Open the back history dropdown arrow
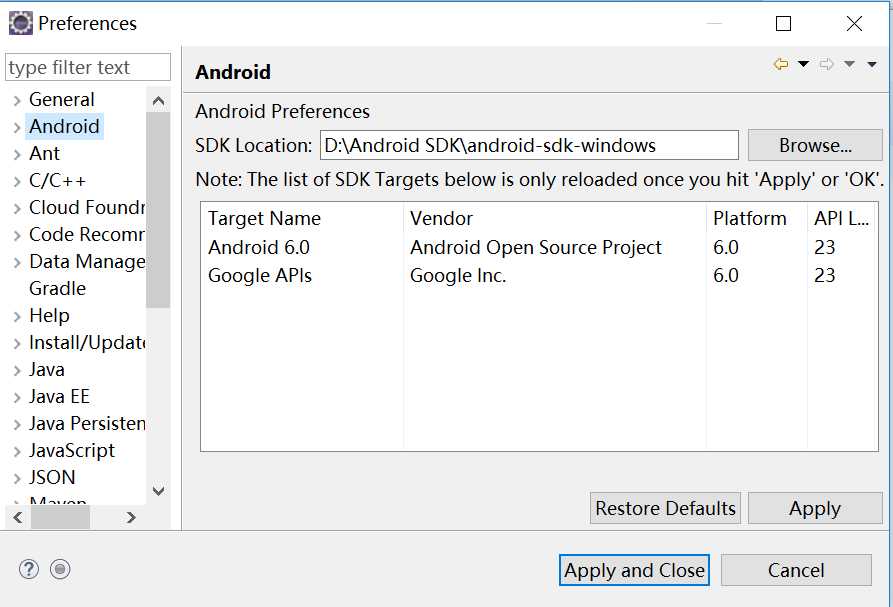The height and width of the screenshot is (607, 893). (803, 65)
